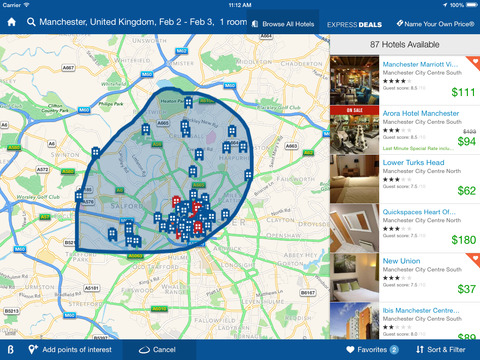Click 87 Hotels Available header

[x=405, y=44]
